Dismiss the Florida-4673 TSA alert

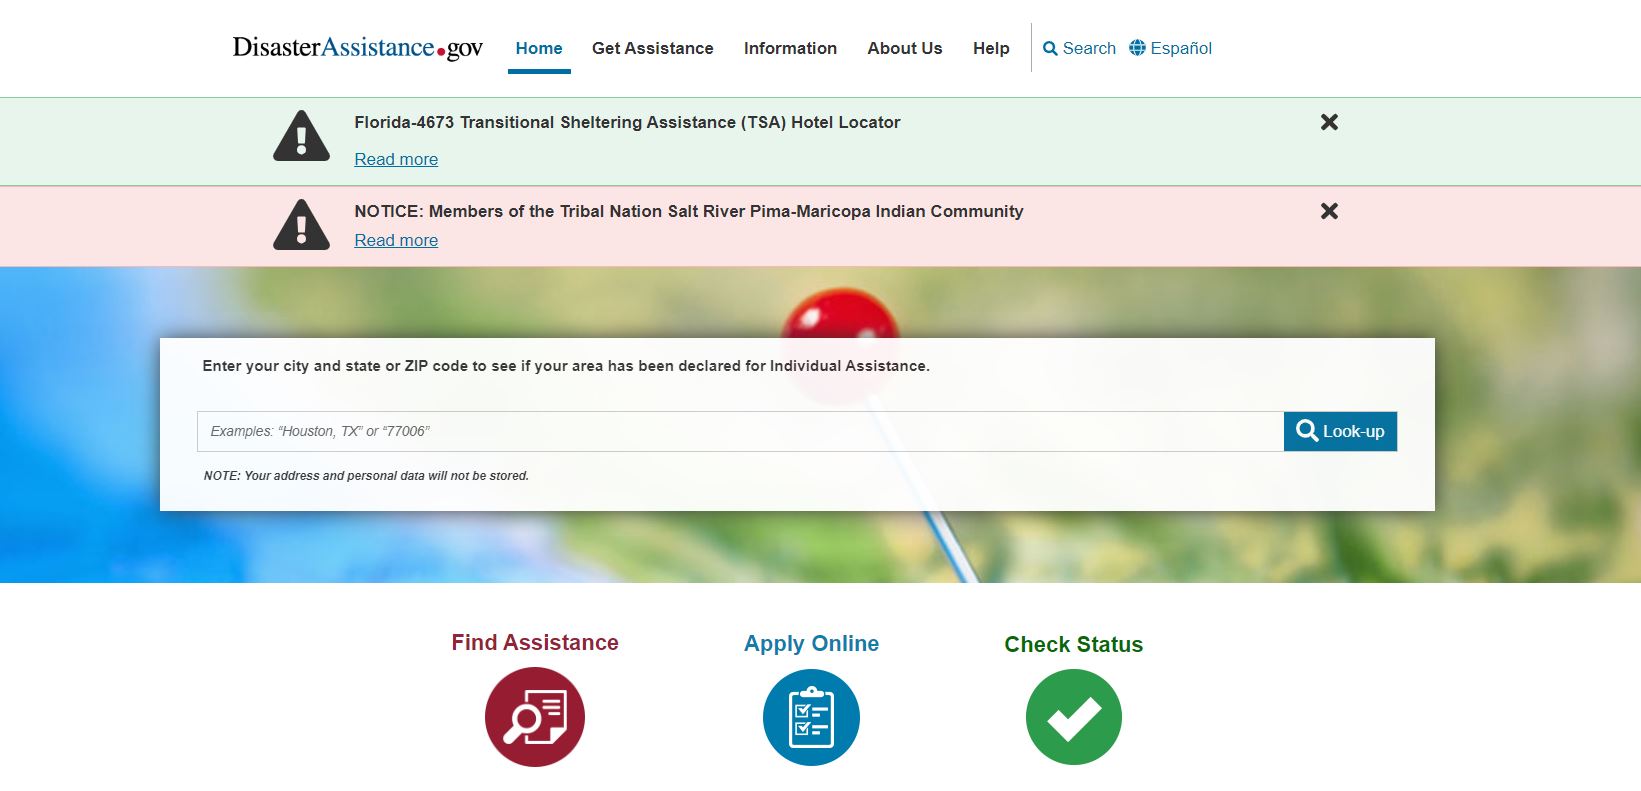(x=1329, y=122)
